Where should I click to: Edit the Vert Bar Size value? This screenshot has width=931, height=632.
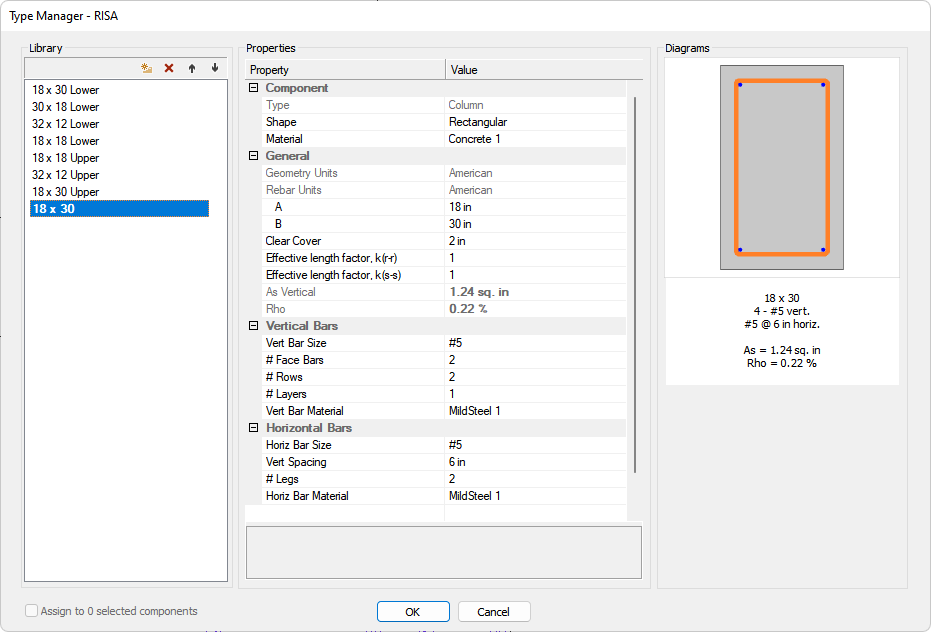[535, 343]
